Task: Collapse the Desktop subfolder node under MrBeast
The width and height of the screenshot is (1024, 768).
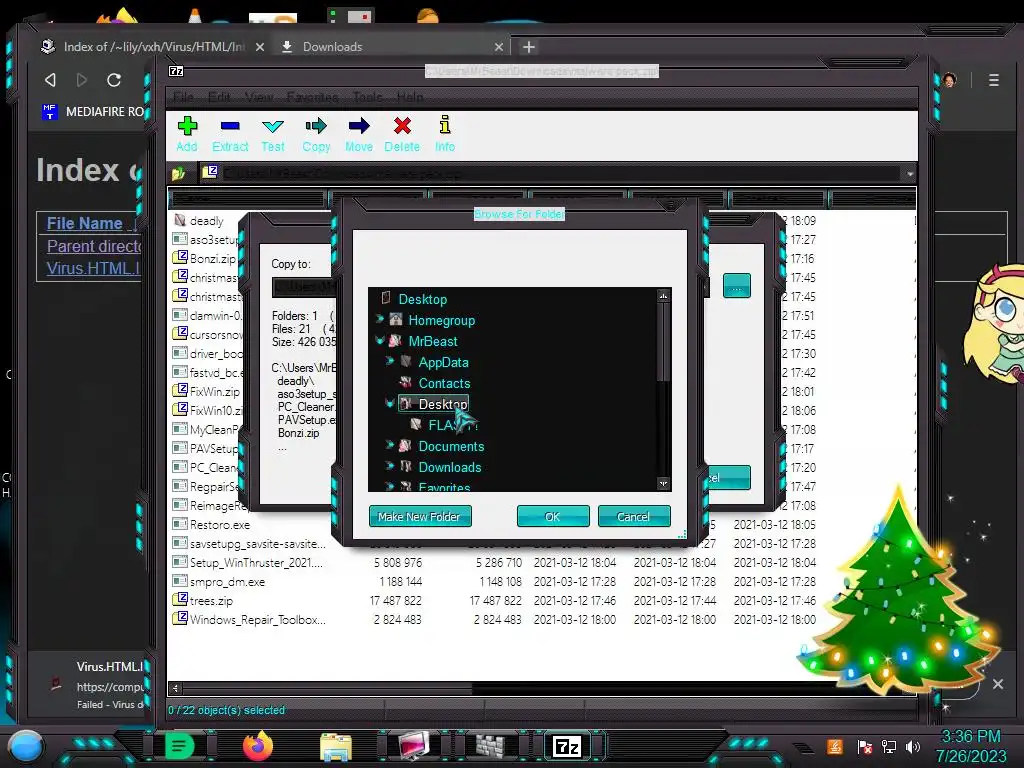Action: pos(390,404)
